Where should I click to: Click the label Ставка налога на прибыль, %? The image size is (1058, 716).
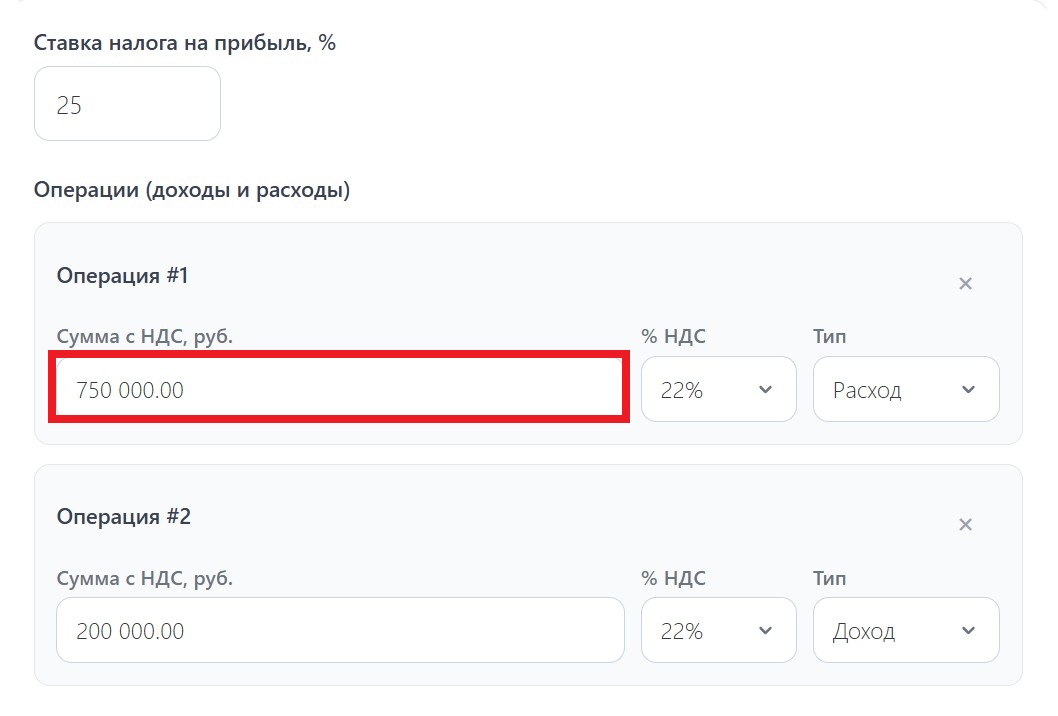pos(185,42)
